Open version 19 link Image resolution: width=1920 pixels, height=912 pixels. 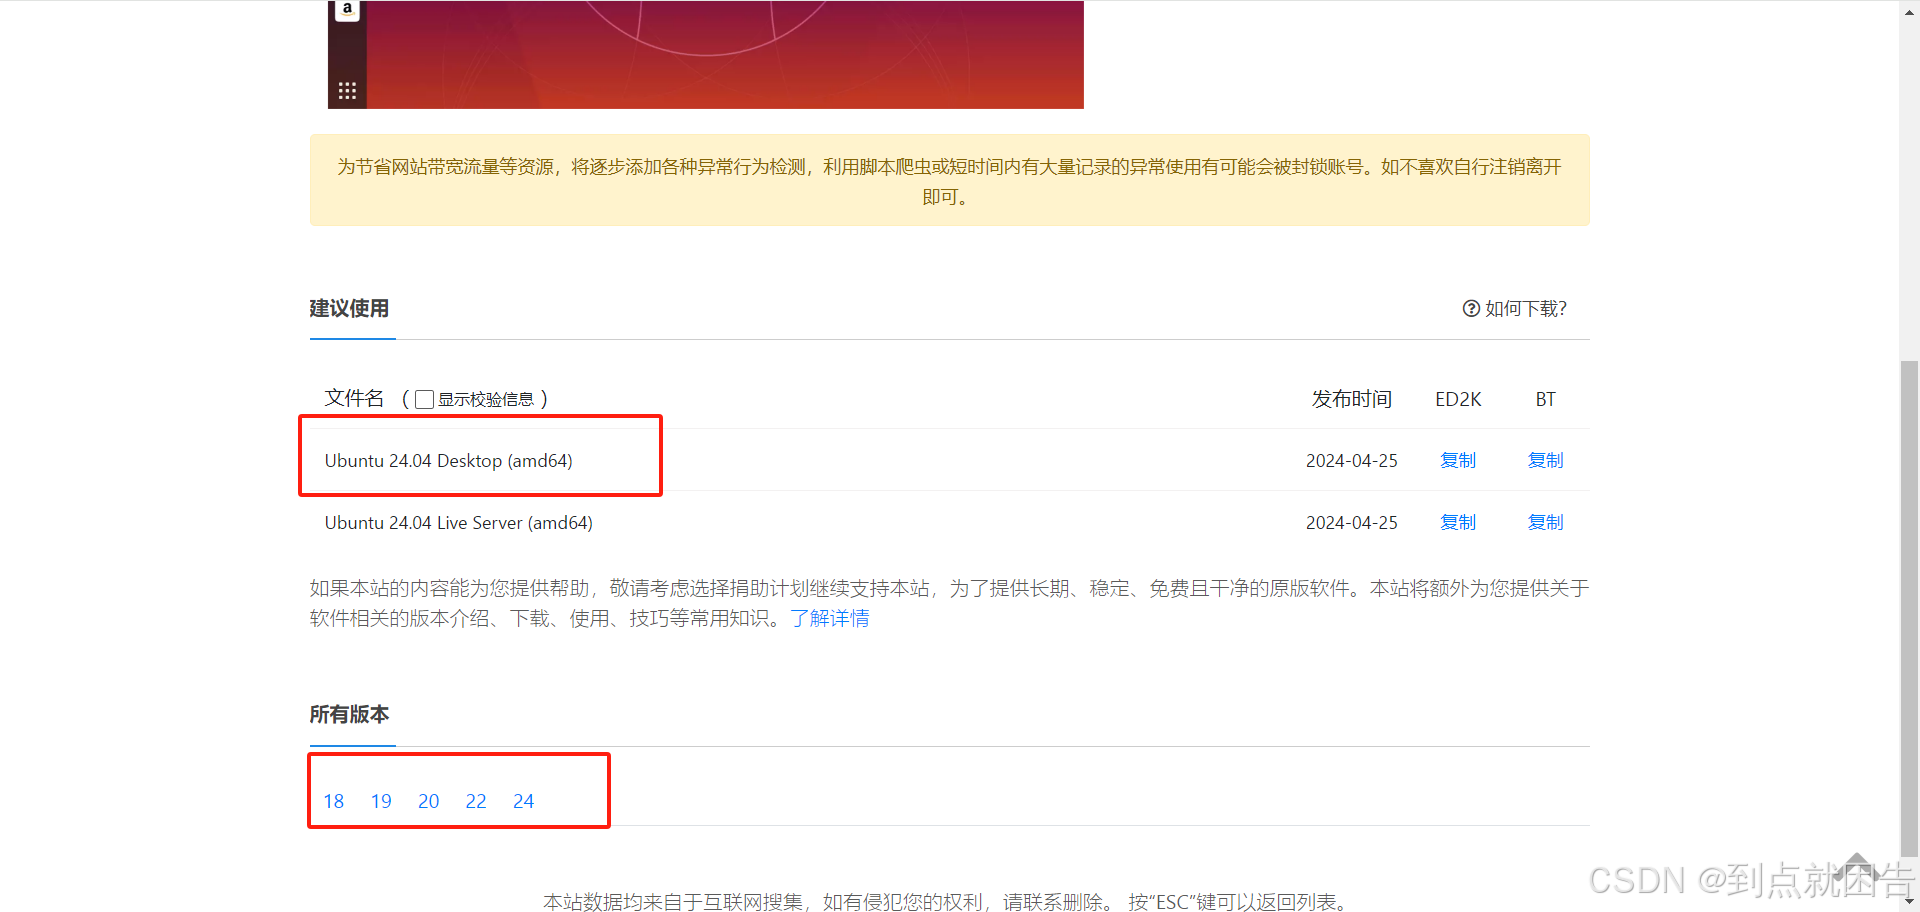[381, 801]
